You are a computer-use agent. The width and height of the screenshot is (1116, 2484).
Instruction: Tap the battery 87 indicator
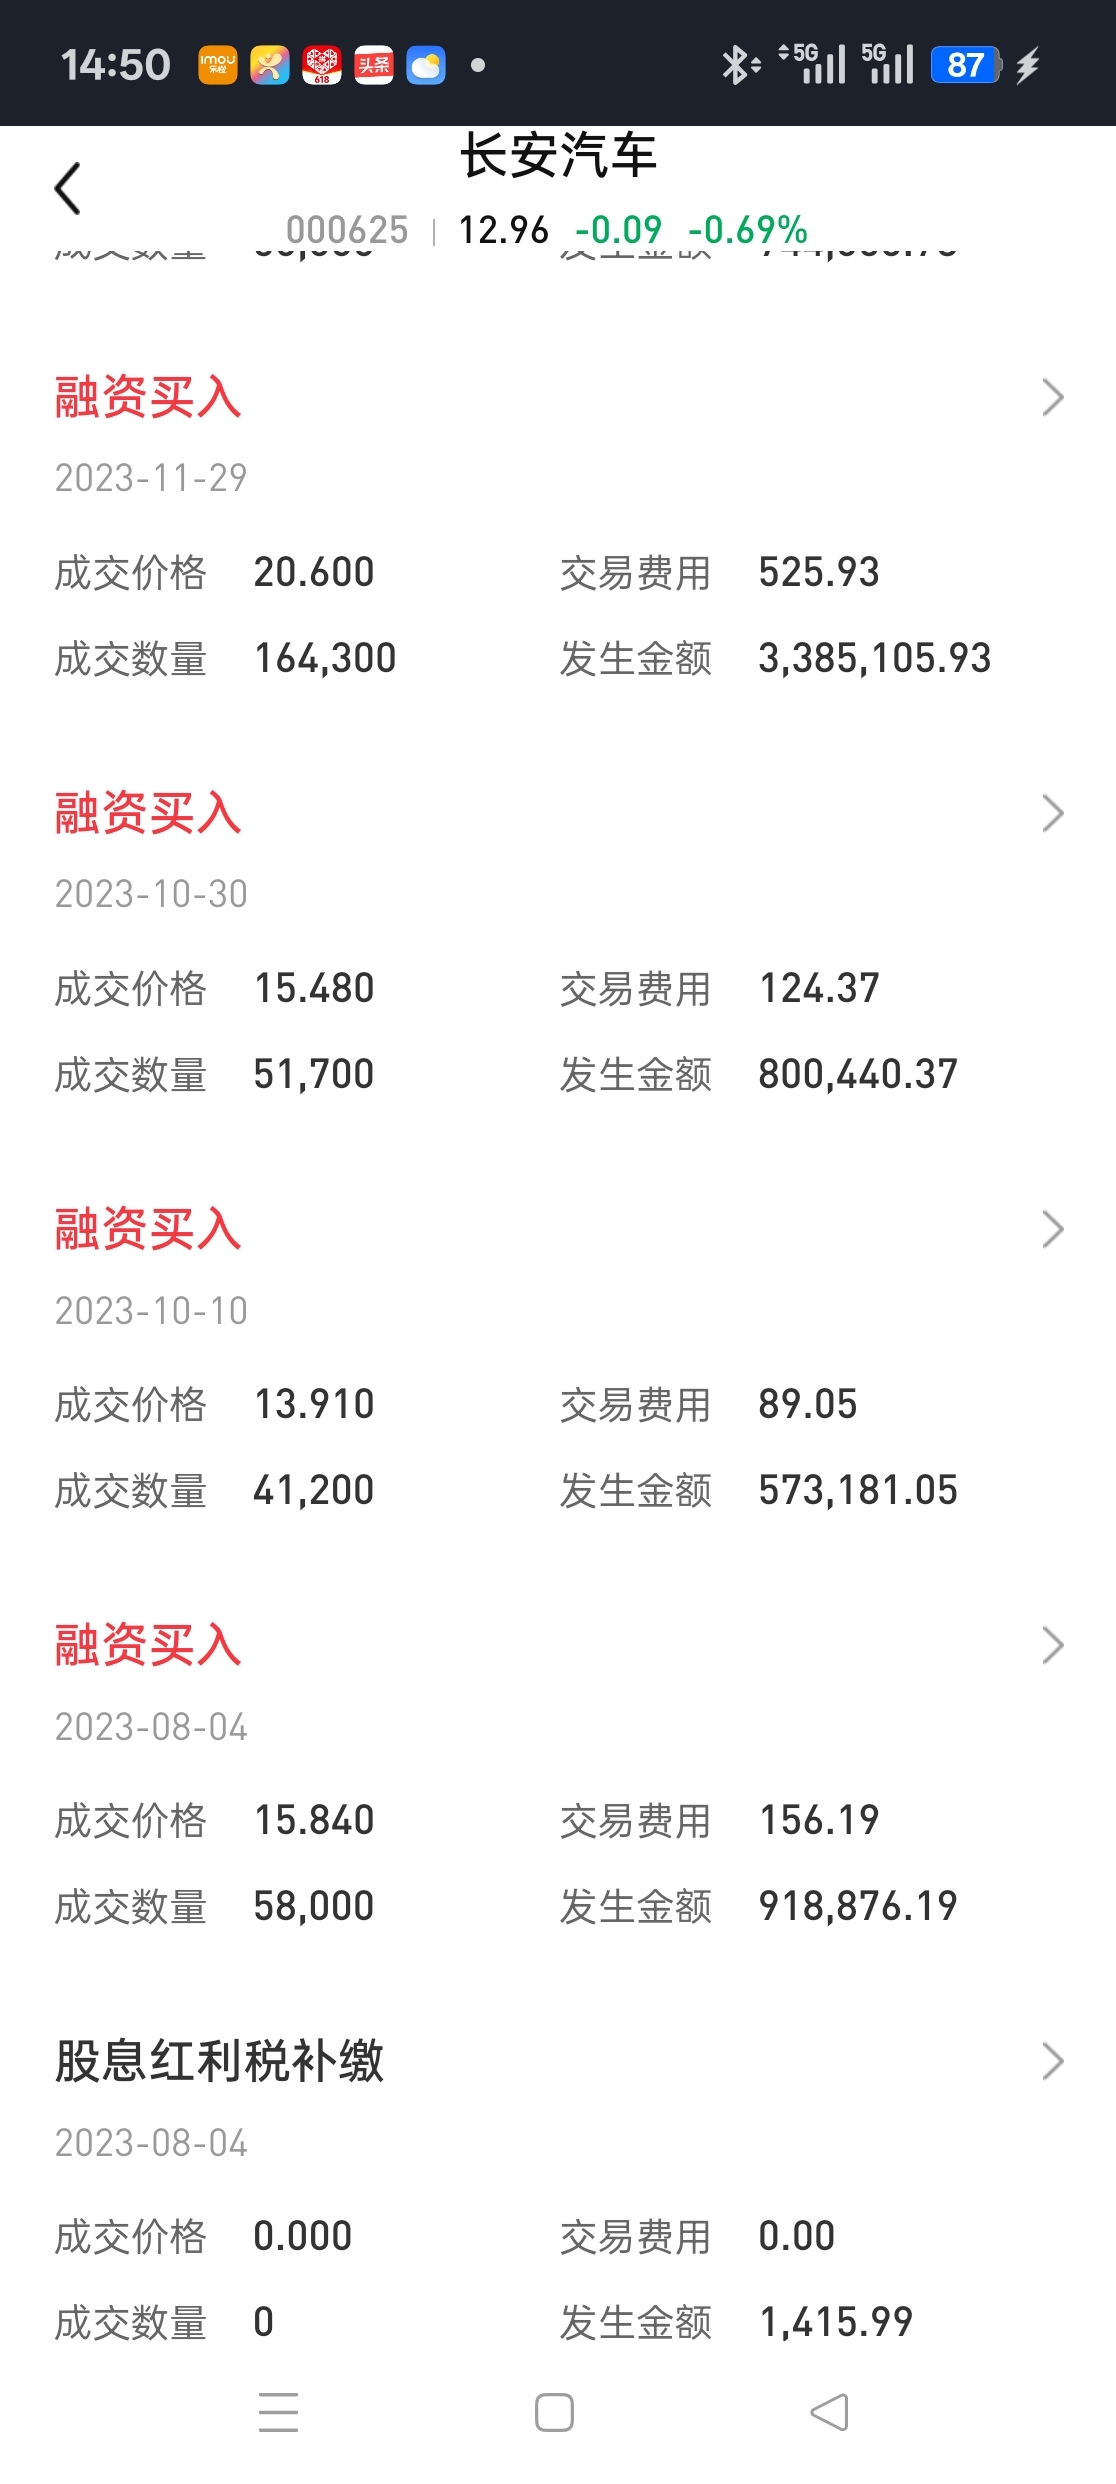coord(965,65)
